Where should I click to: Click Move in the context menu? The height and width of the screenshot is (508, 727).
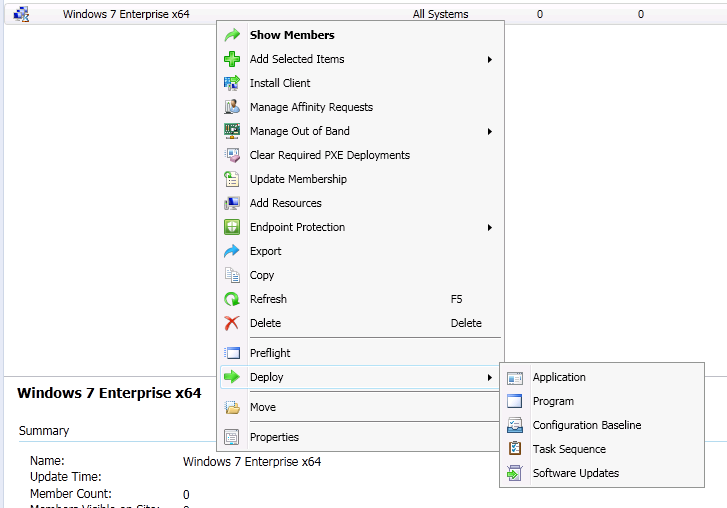point(263,407)
